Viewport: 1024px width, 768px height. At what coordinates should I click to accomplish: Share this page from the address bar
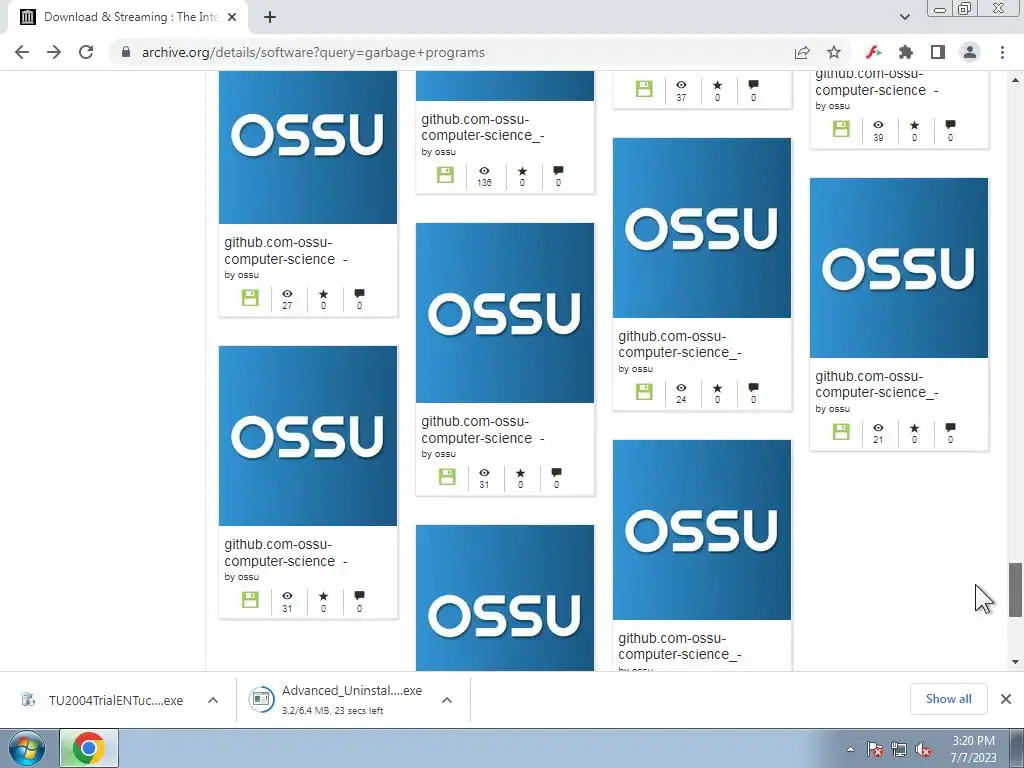tap(802, 52)
